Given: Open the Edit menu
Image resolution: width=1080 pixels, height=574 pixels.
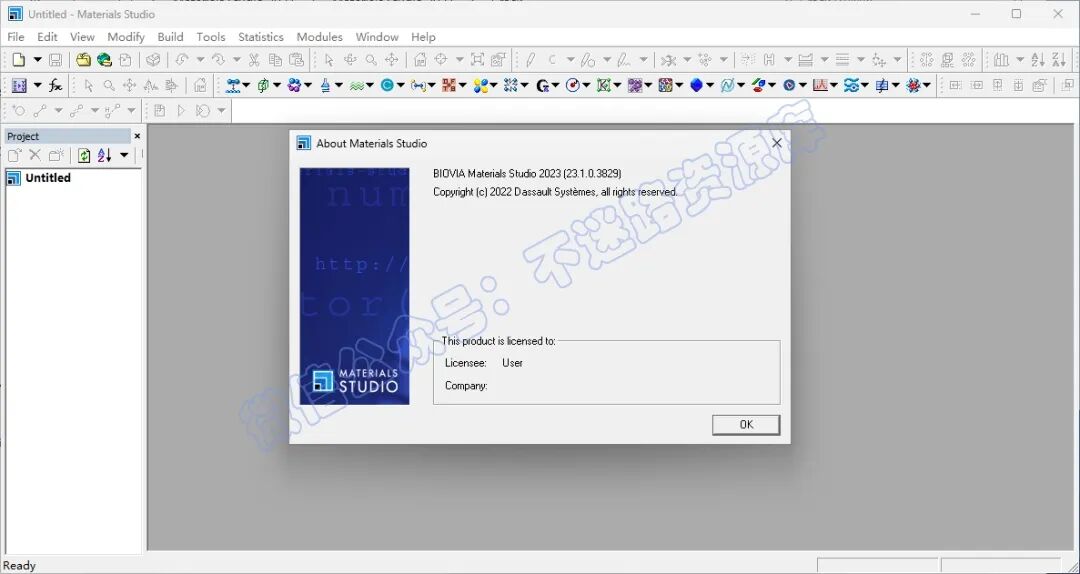Looking at the screenshot, I should coord(48,37).
